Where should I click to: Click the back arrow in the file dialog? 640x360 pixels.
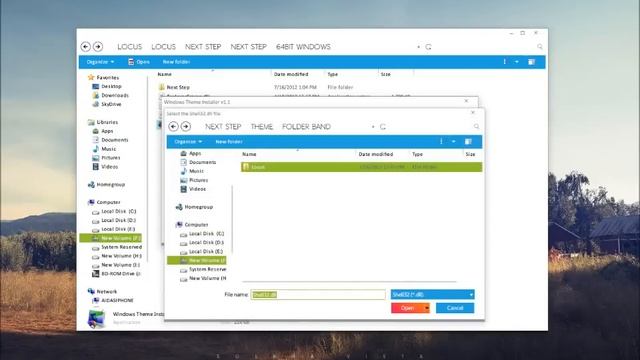(x=173, y=127)
